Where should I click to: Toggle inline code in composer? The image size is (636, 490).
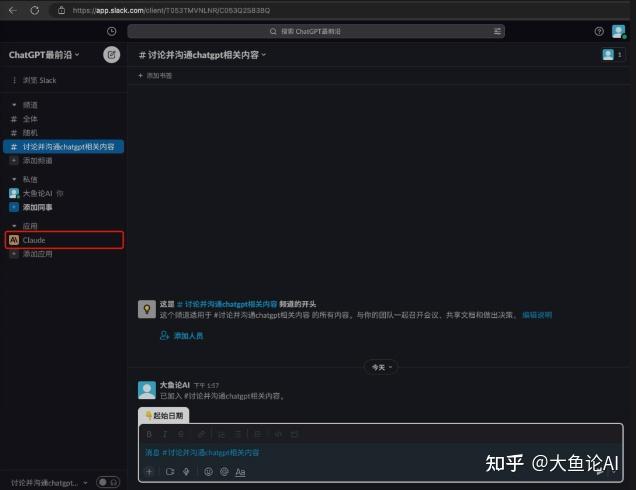pos(278,434)
